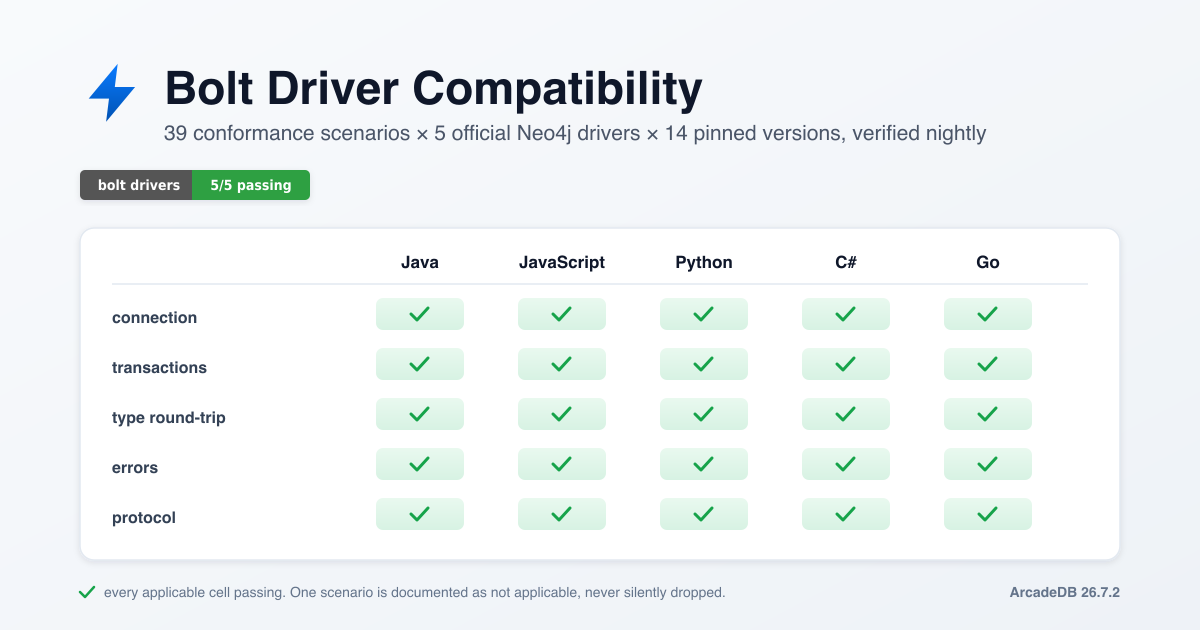The height and width of the screenshot is (630, 1200).
Task: Select the Python column header
Action: coord(704,262)
